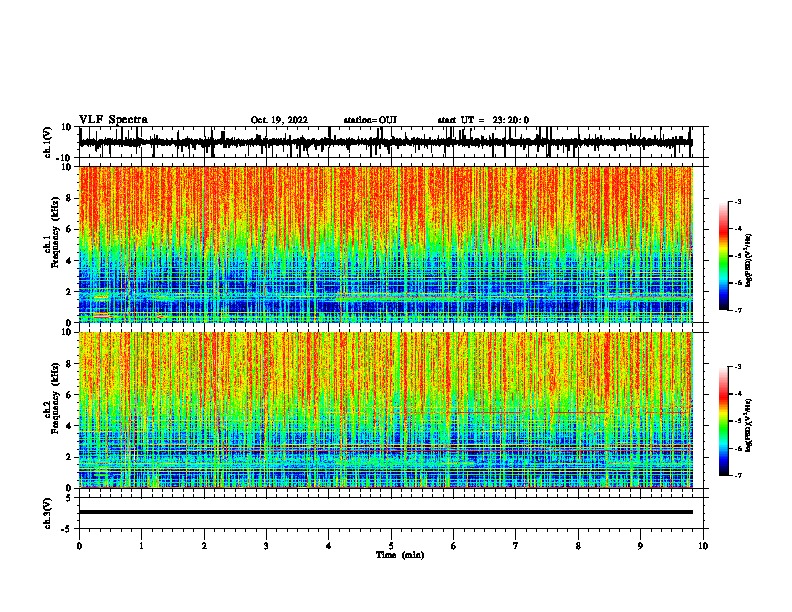Screen dimensions: 792x612
Task: Click tick label "9" on the Time axis
Action: tap(640, 546)
